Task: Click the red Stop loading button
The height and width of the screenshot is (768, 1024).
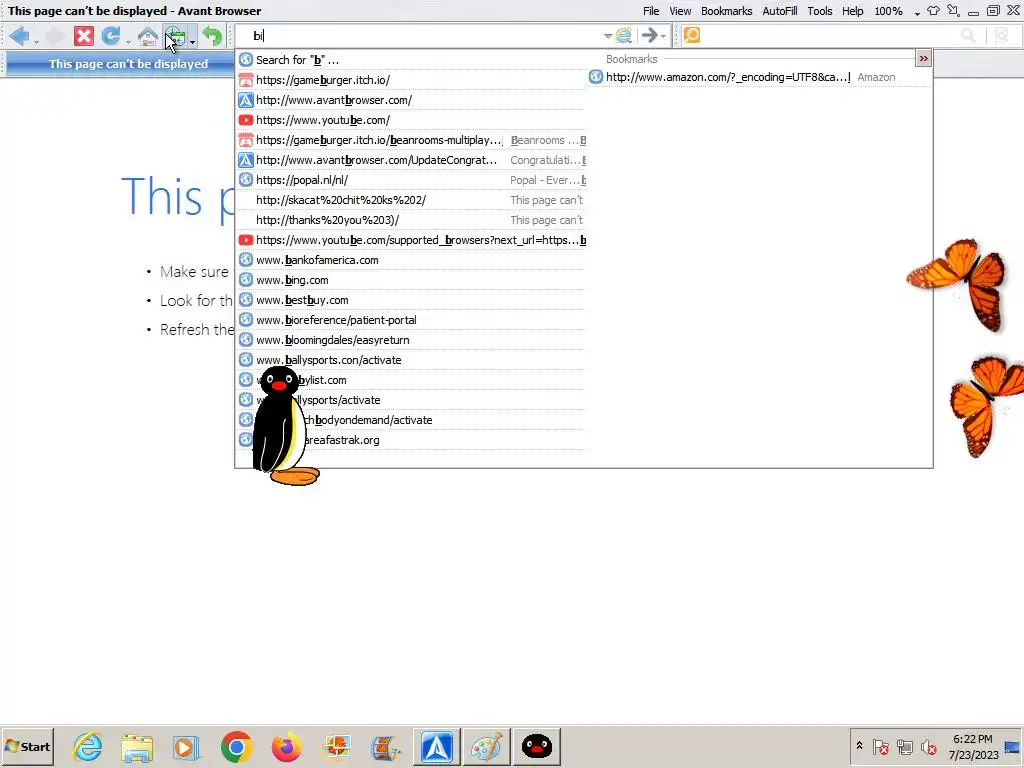Action: (84, 36)
